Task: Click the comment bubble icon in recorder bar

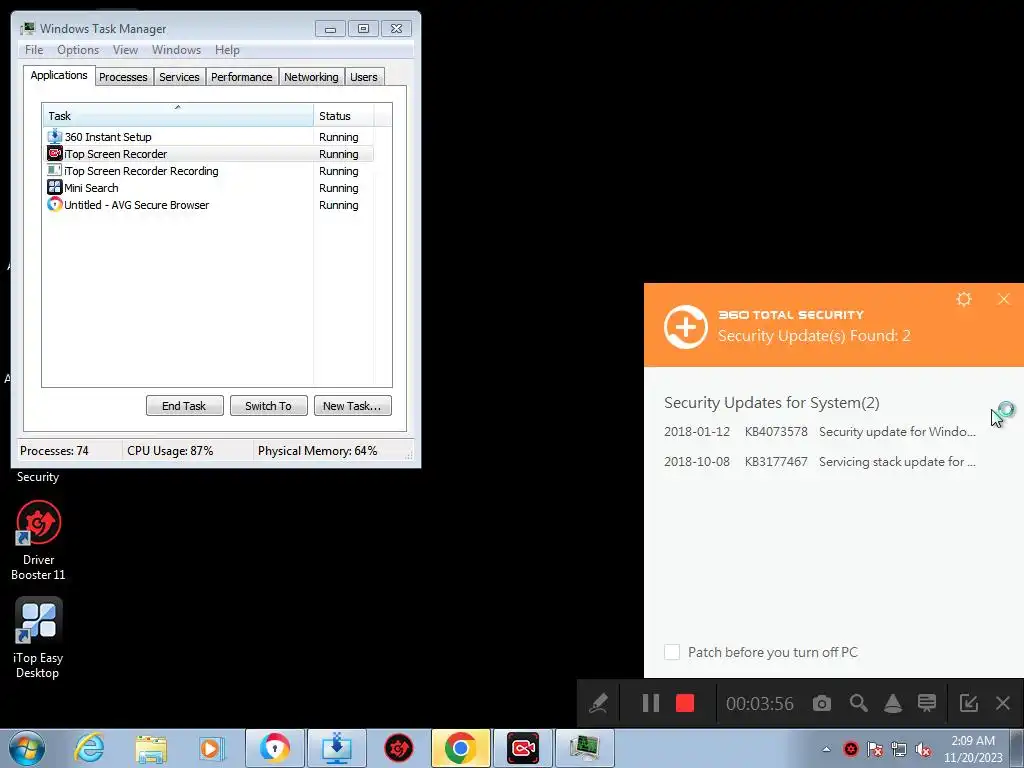Action: [x=927, y=703]
